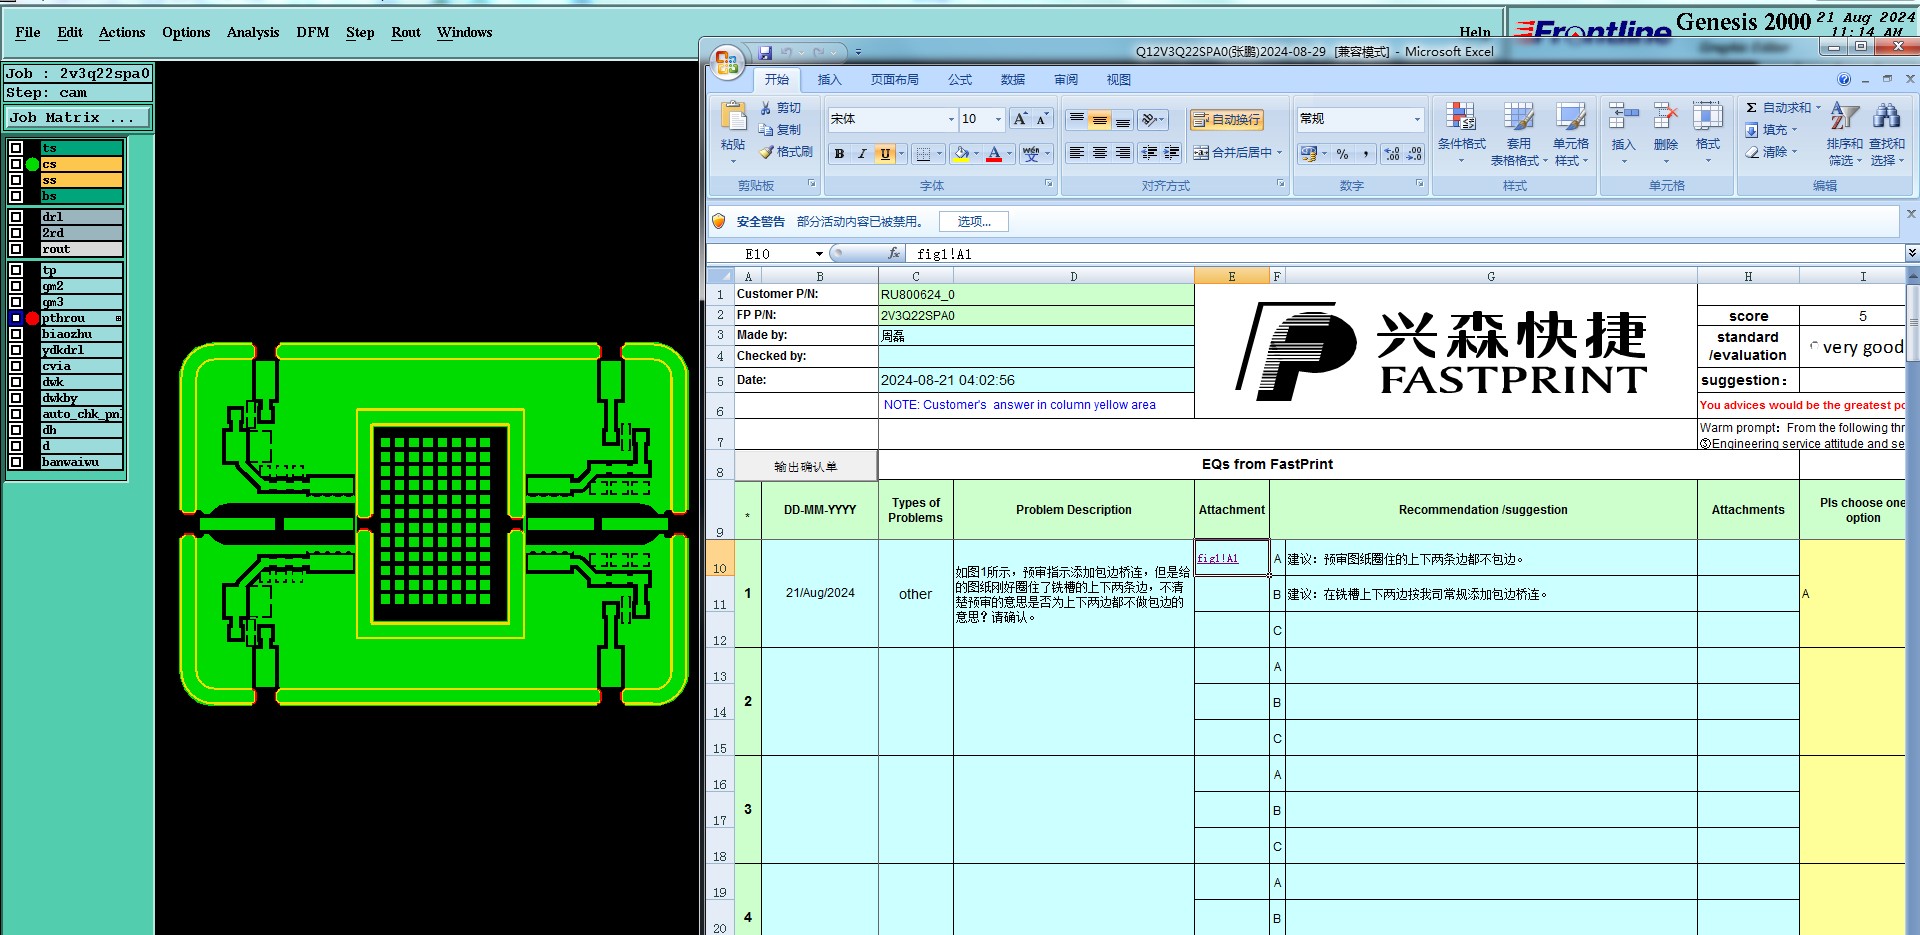Image resolution: width=1920 pixels, height=935 pixels.
Task: Select the auto_chk_pnl layer row
Action: pyautogui.click(x=81, y=414)
